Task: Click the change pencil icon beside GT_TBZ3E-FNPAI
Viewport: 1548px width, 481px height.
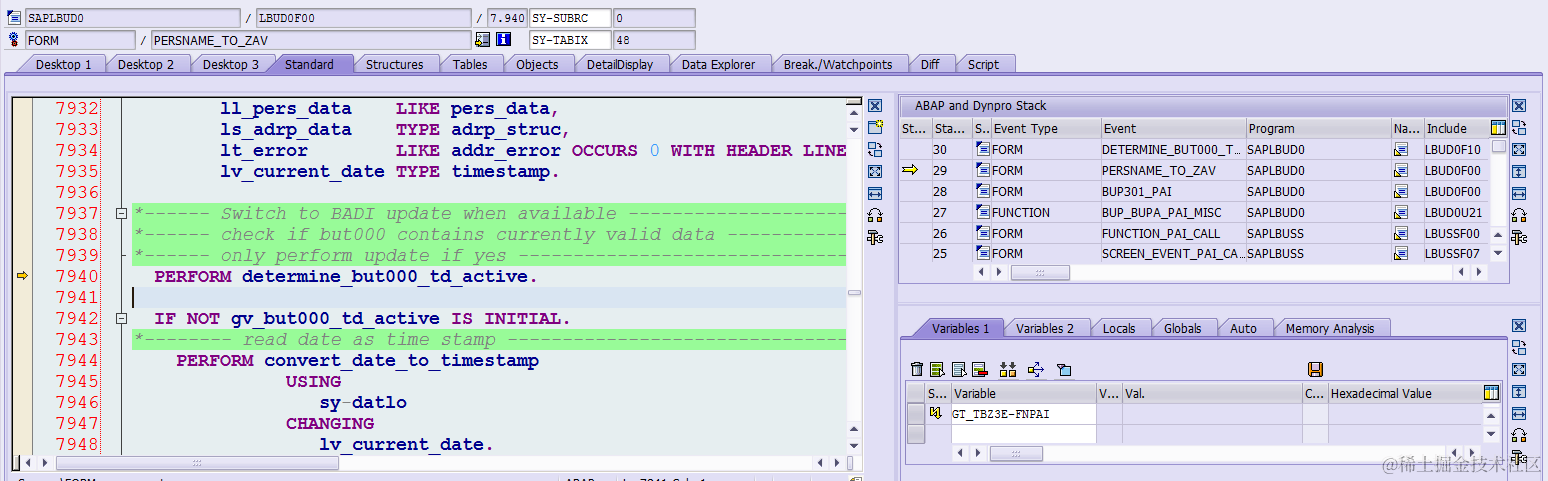Action: click(x=937, y=413)
